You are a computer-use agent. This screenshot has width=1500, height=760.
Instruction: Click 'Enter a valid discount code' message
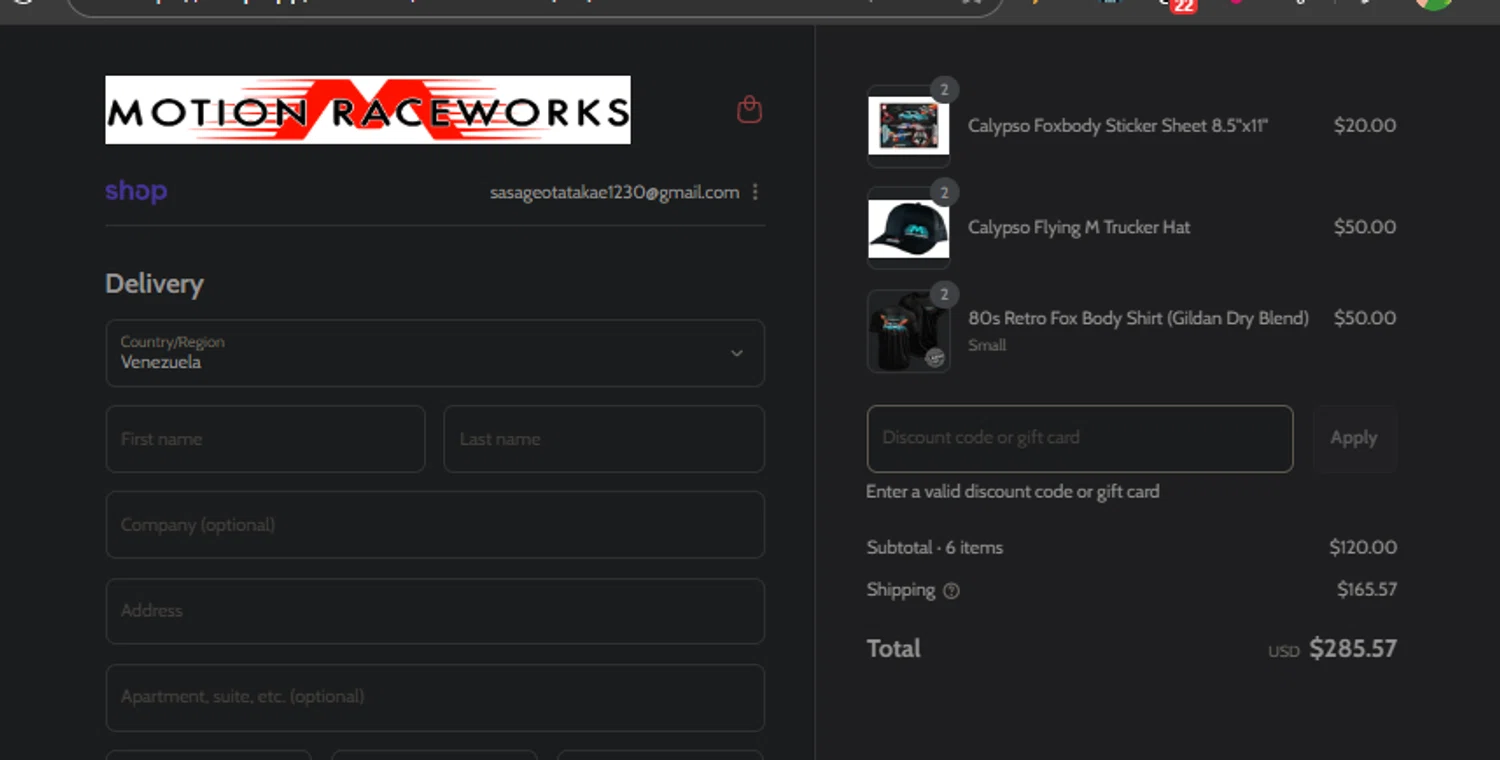[x=1013, y=492]
